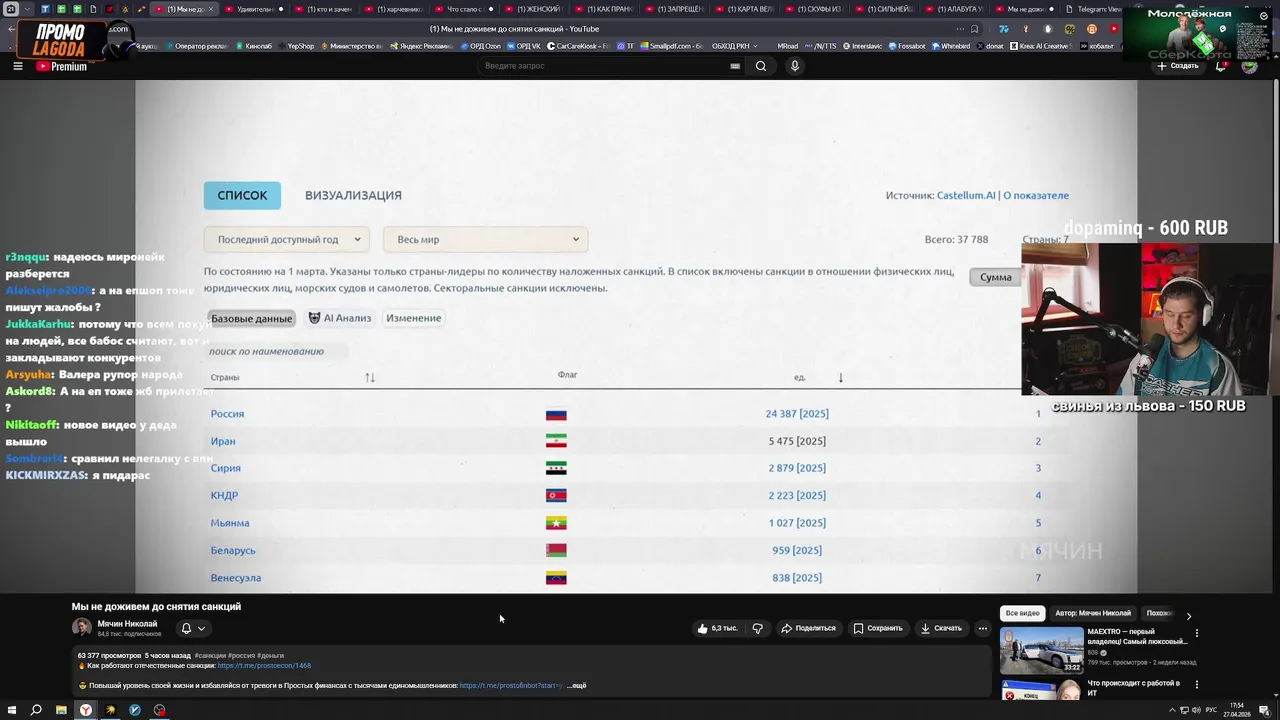Open the О показателе link
Viewport: 1280px width, 720px height.
tap(1036, 195)
